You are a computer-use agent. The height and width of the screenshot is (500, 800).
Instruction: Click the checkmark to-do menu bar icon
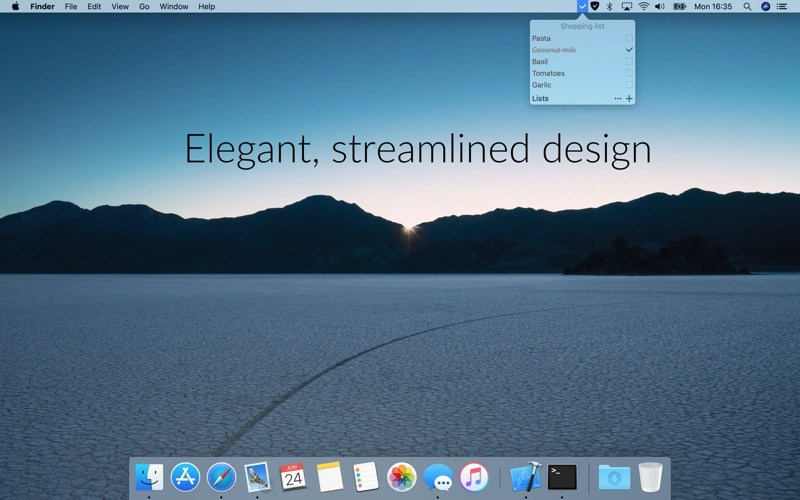tap(583, 6)
